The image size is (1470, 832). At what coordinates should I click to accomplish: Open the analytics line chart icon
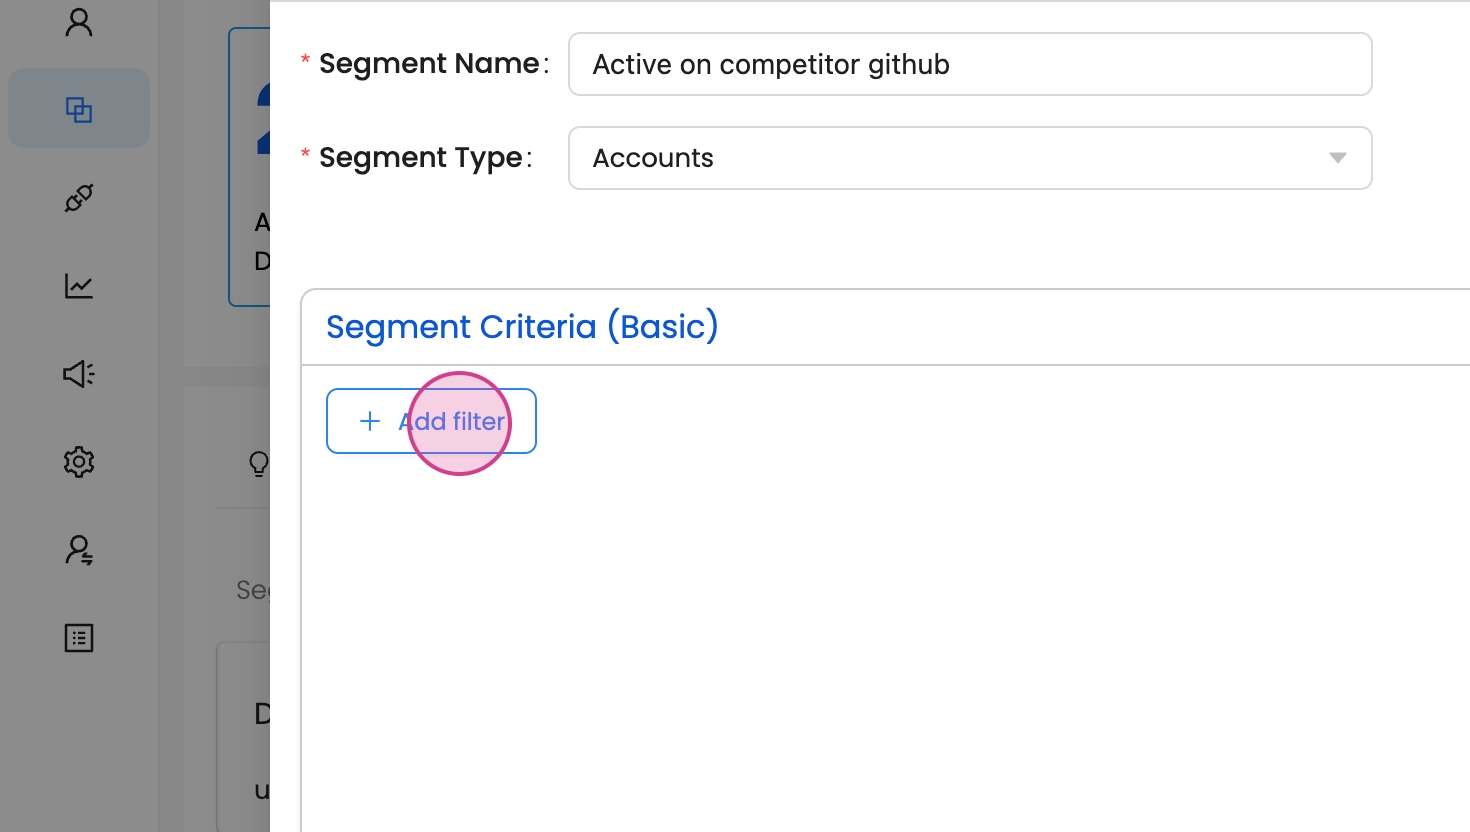point(79,286)
